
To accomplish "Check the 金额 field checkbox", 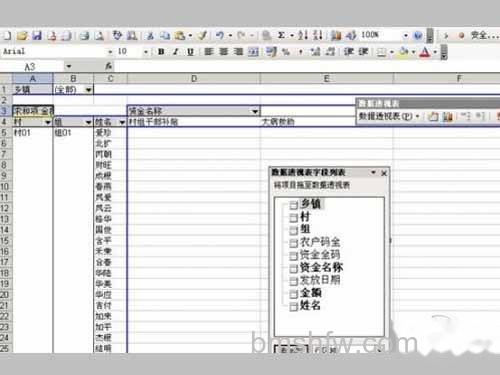I will pos(293,294).
